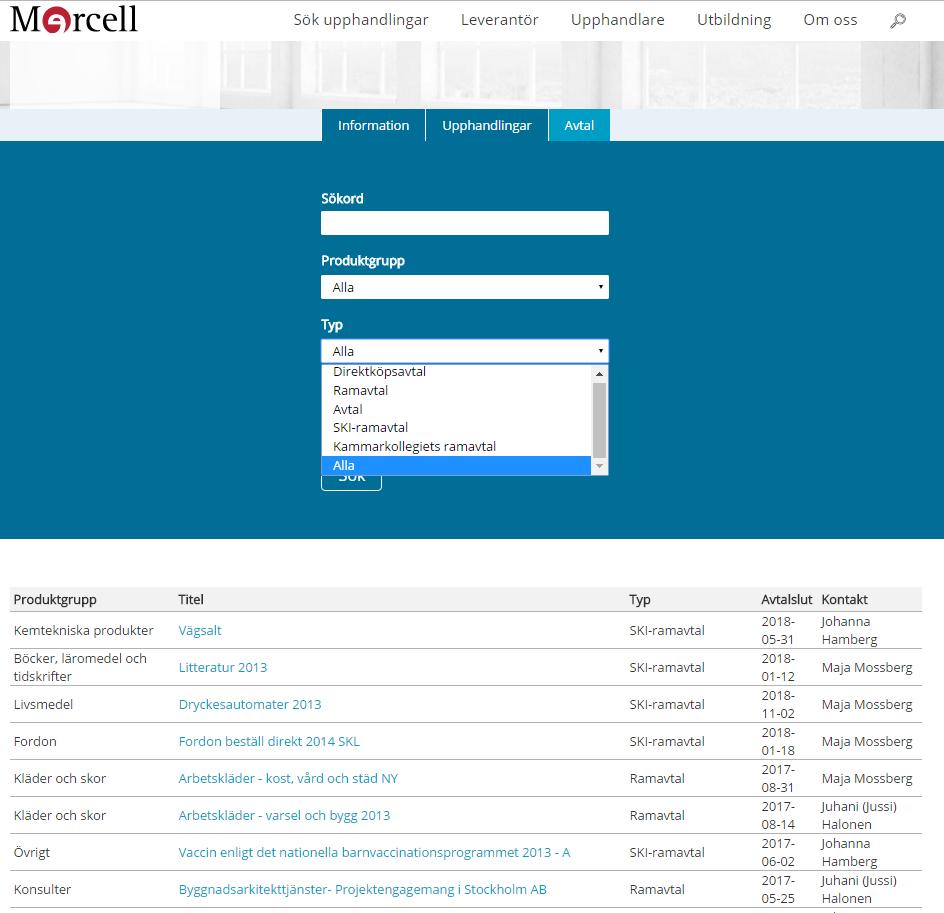The height and width of the screenshot is (913, 944).
Task: Open the Vägsalt agreement link
Action: pyautogui.click(x=200, y=630)
